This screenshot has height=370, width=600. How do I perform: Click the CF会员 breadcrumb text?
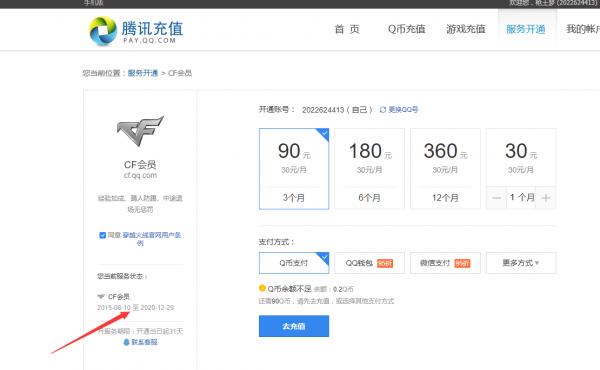tap(180, 73)
